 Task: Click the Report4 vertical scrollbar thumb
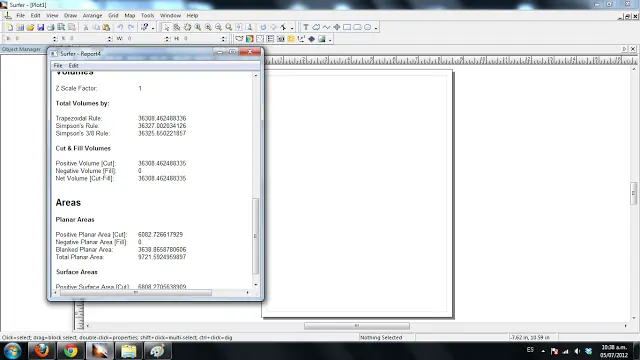point(256,236)
